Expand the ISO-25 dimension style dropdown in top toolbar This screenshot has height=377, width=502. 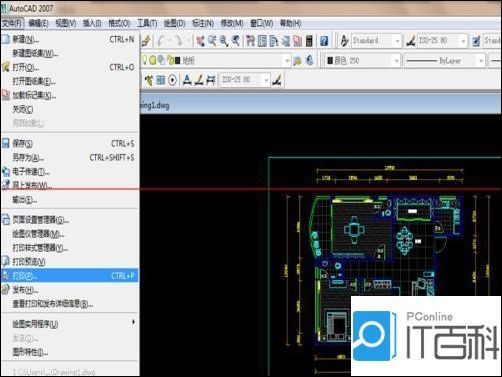(463, 41)
